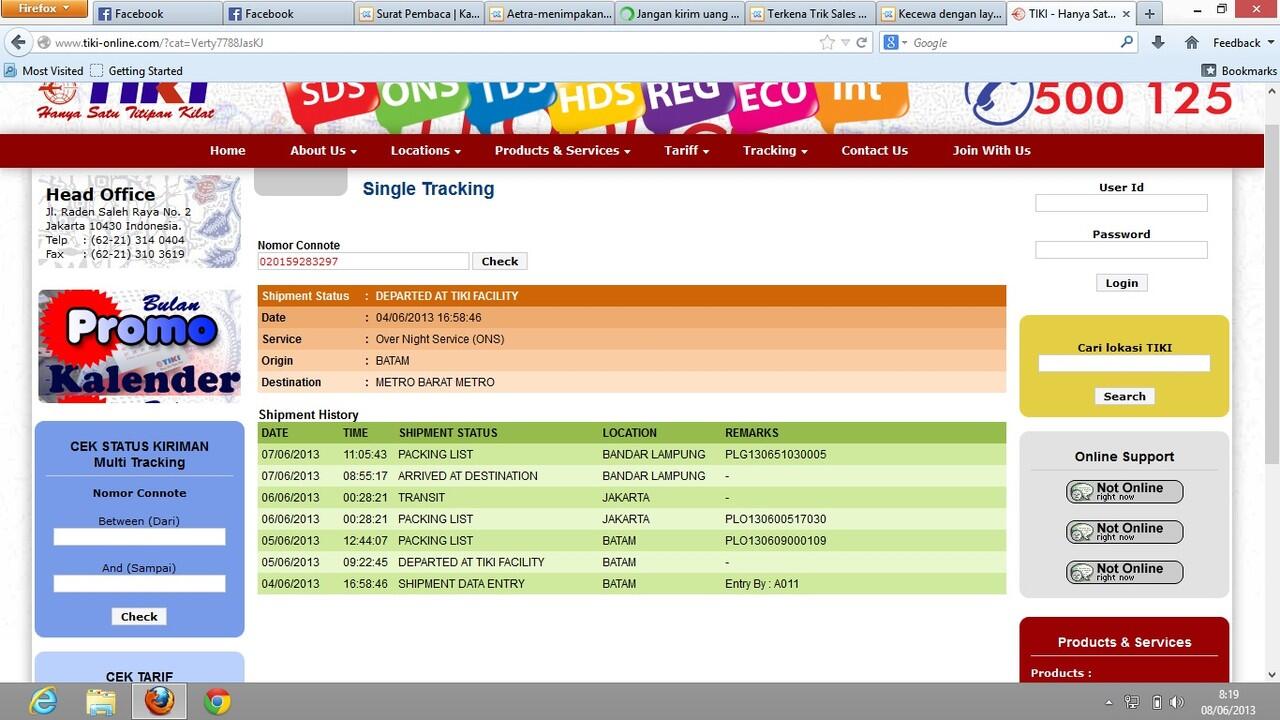Click the User Id field

pyautogui.click(x=1121, y=203)
